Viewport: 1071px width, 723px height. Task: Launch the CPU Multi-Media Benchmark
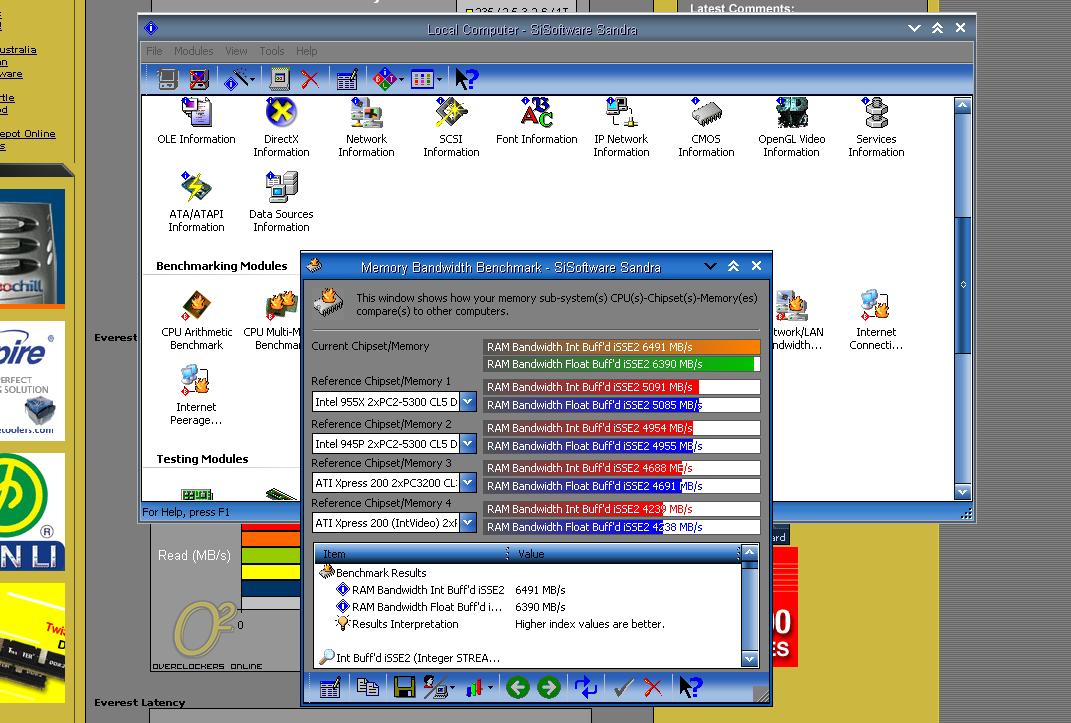point(273,321)
